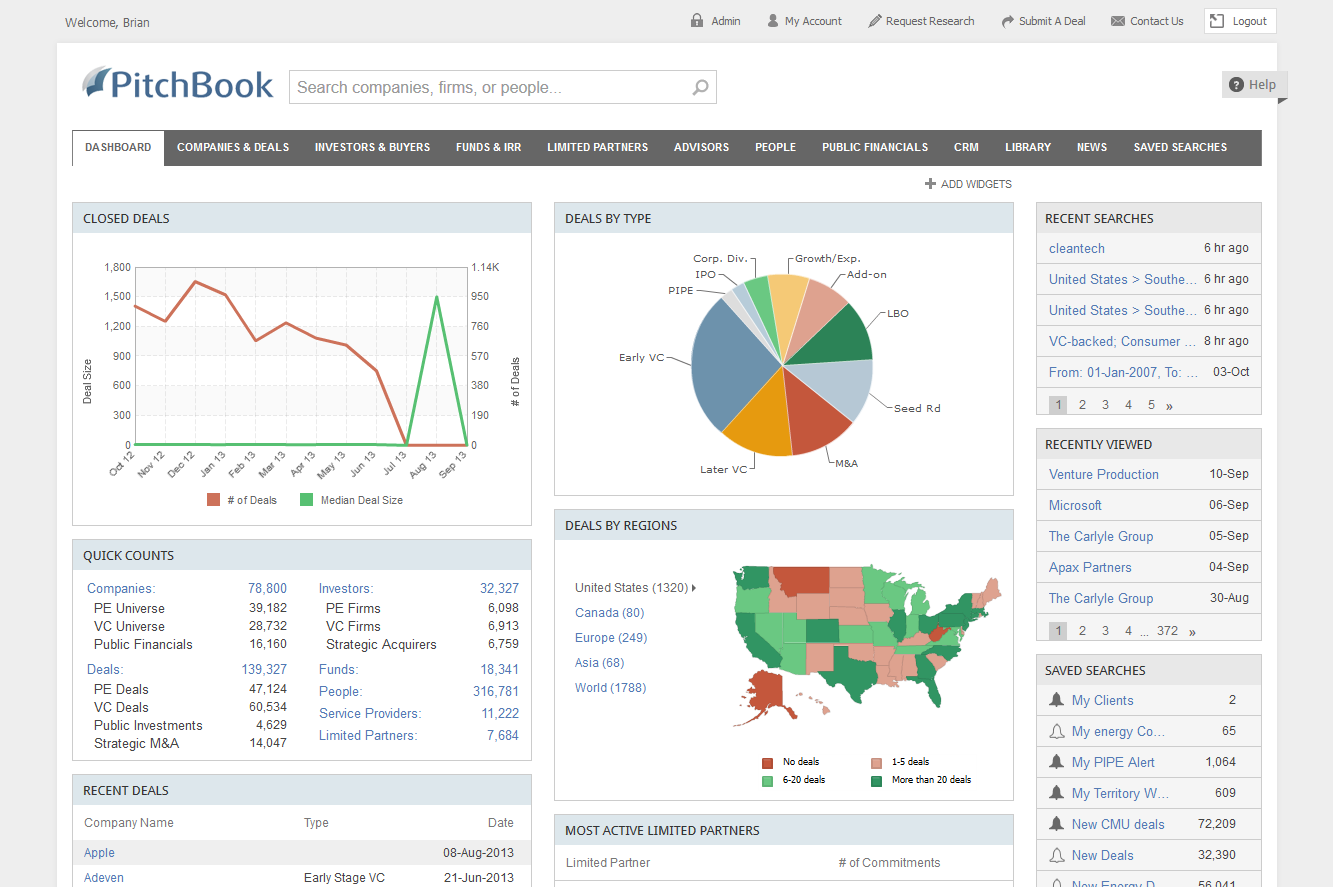Switch to the People tab

click(x=775, y=147)
